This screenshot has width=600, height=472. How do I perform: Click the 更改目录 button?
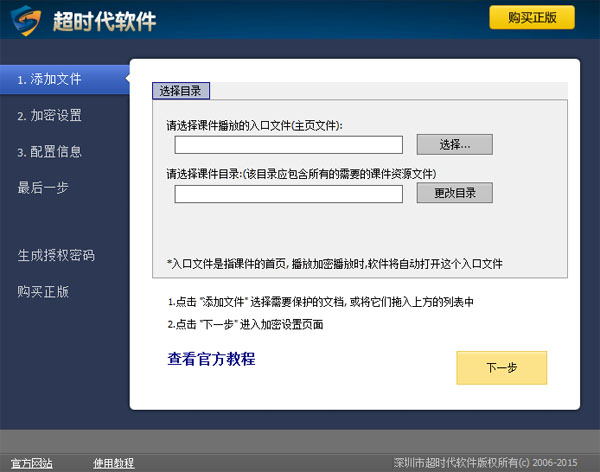point(455,193)
